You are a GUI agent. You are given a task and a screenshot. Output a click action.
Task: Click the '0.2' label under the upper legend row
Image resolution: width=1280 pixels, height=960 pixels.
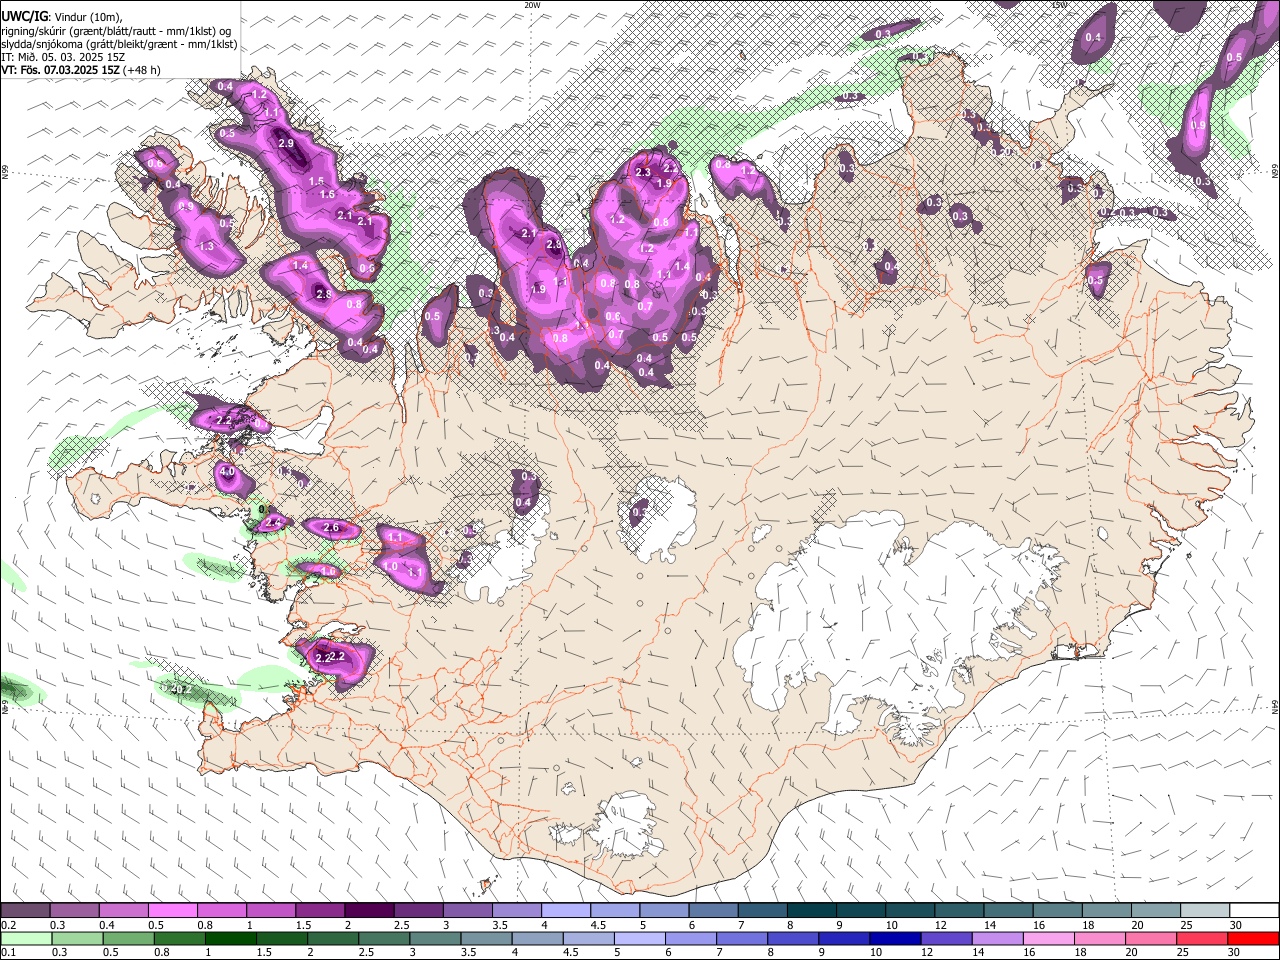pos(9,925)
